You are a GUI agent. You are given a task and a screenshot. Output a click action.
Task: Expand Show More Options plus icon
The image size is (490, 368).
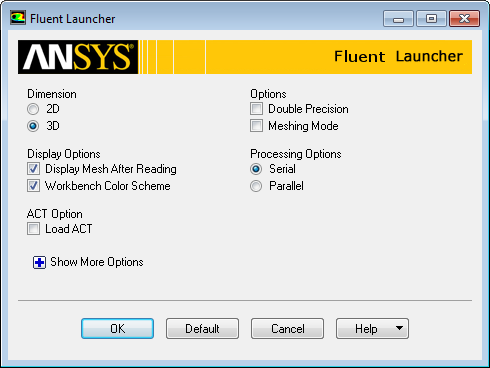click(x=39, y=263)
